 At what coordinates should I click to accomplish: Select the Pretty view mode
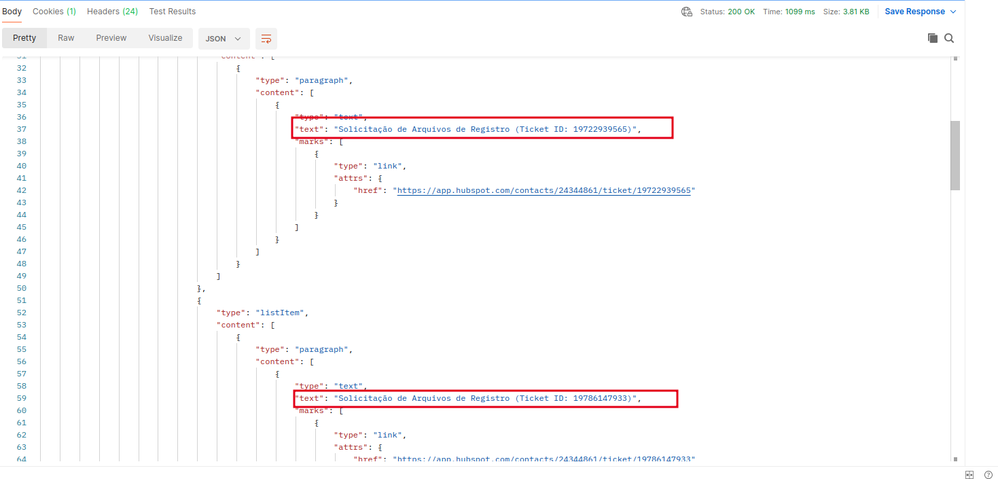coord(24,38)
